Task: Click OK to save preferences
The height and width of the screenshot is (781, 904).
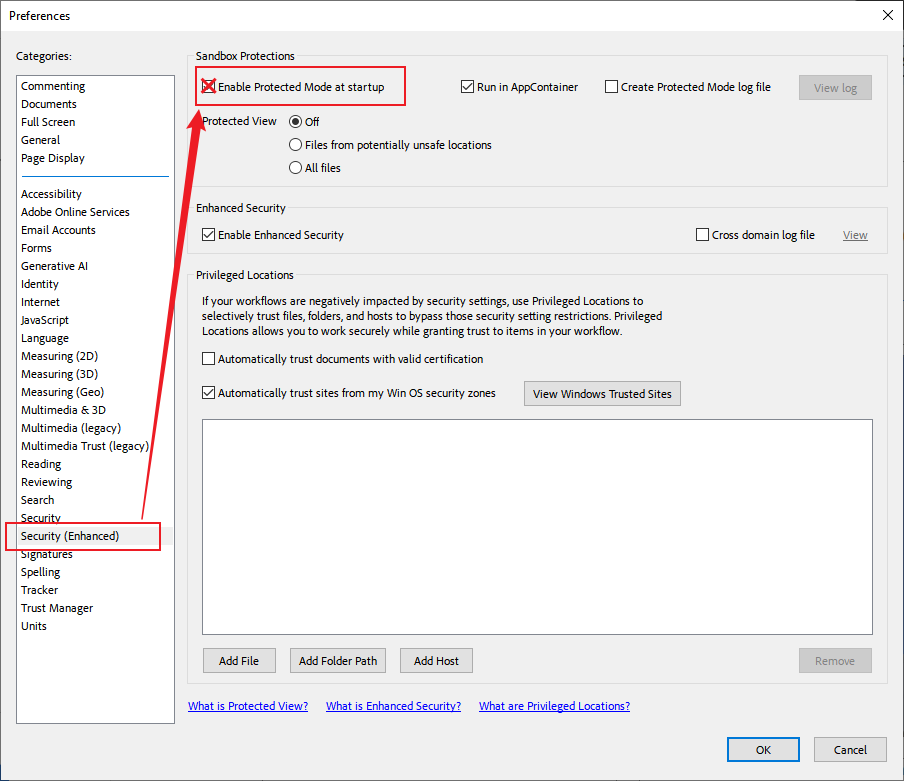Action: [763, 749]
